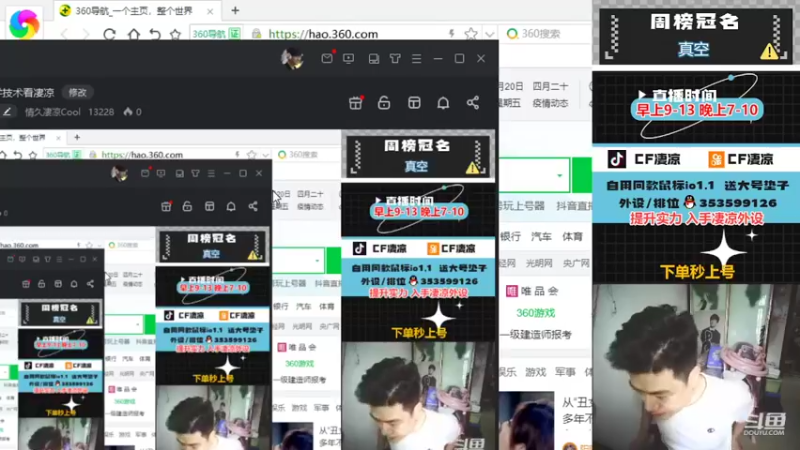
Task: Go to home page via outermost house icon
Action: (134, 34)
